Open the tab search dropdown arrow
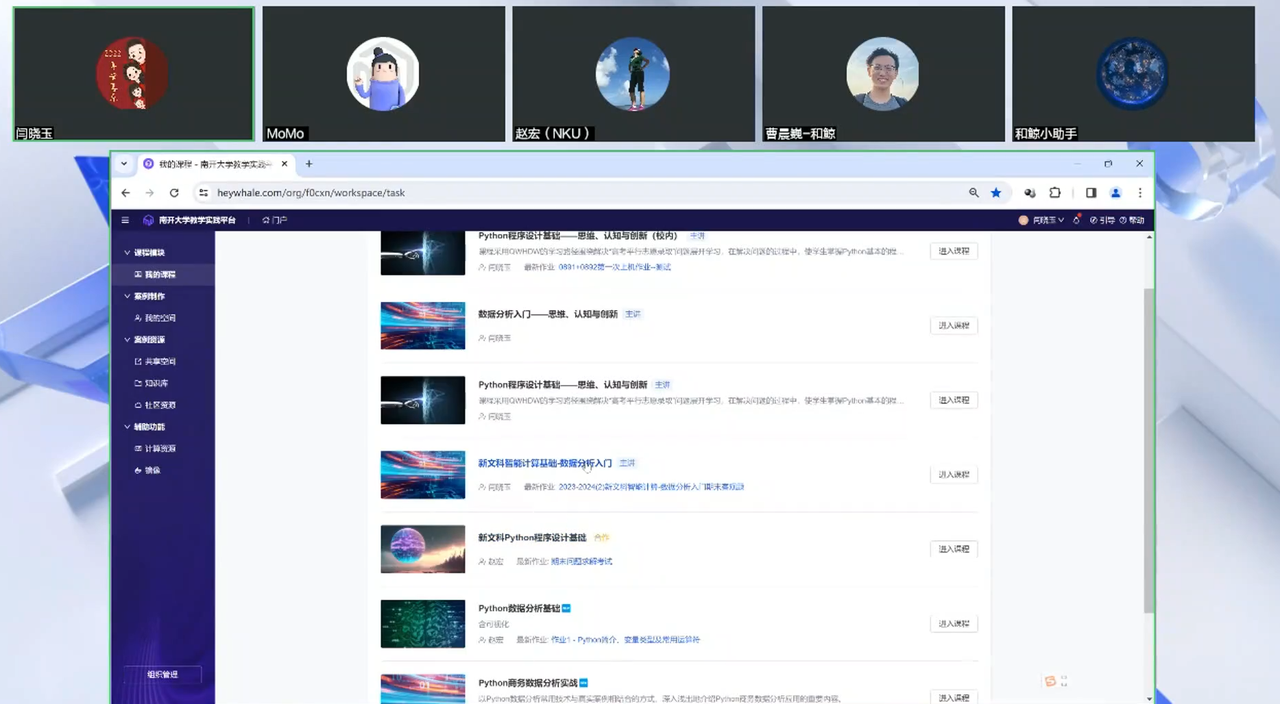 pyautogui.click(x=124, y=164)
